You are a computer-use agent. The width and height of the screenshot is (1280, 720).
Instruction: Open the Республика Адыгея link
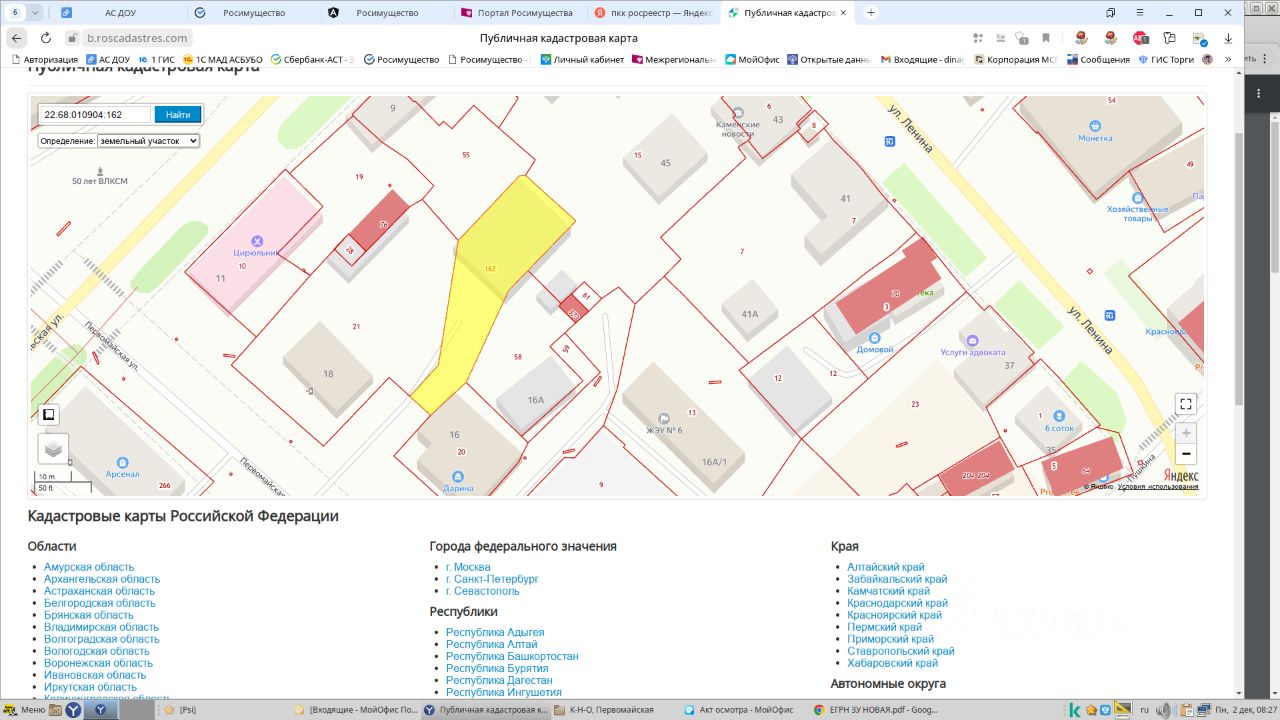pyautogui.click(x=495, y=633)
